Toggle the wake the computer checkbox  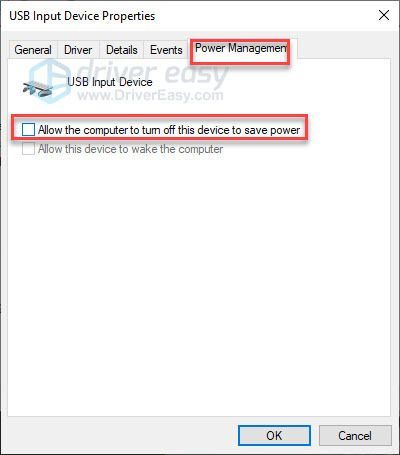coord(28,149)
